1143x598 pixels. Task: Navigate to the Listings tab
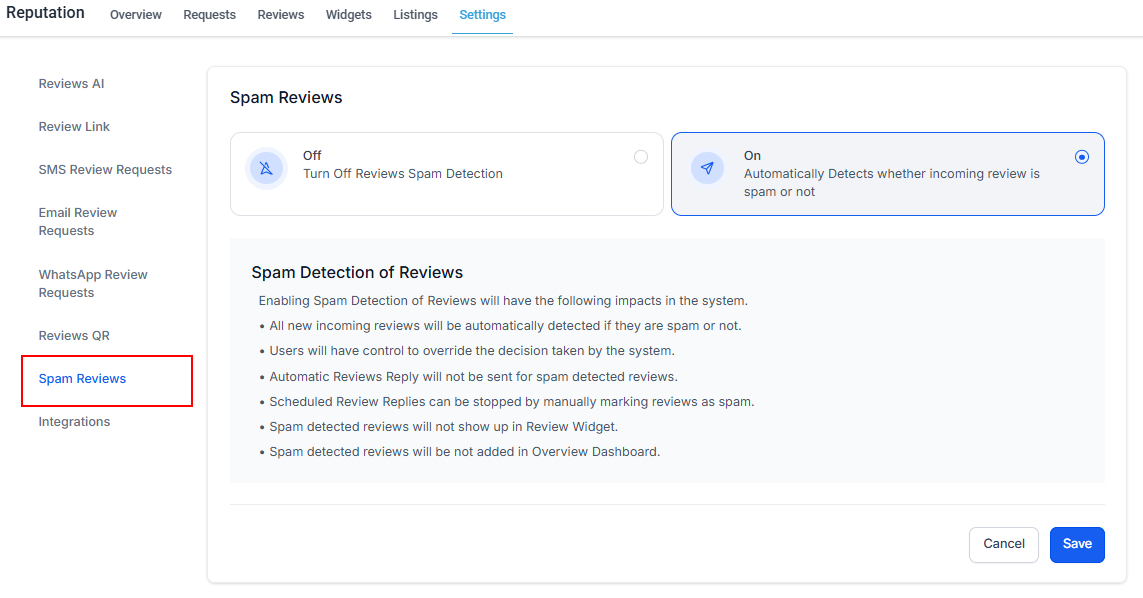point(415,15)
